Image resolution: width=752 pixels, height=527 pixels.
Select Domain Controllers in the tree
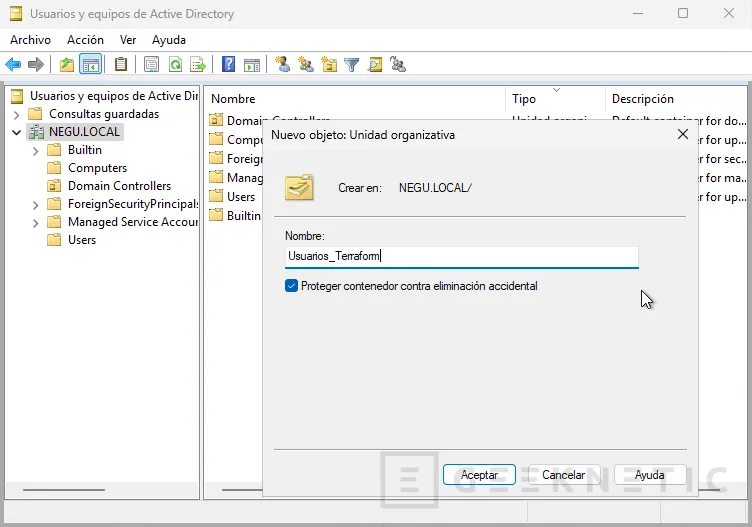(119, 186)
